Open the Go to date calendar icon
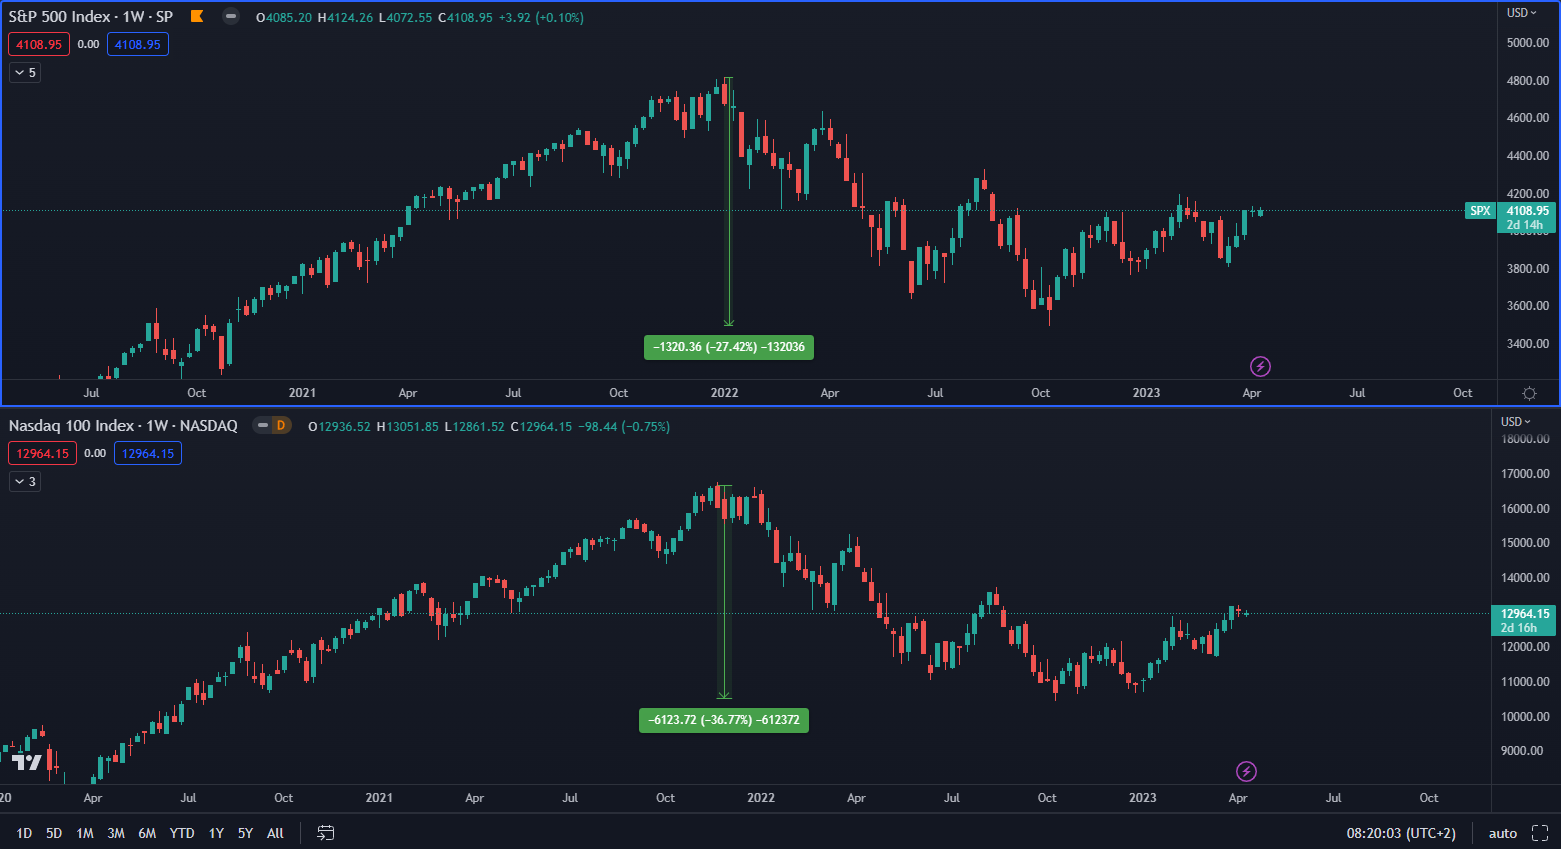This screenshot has width=1561, height=849. tap(325, 833)
